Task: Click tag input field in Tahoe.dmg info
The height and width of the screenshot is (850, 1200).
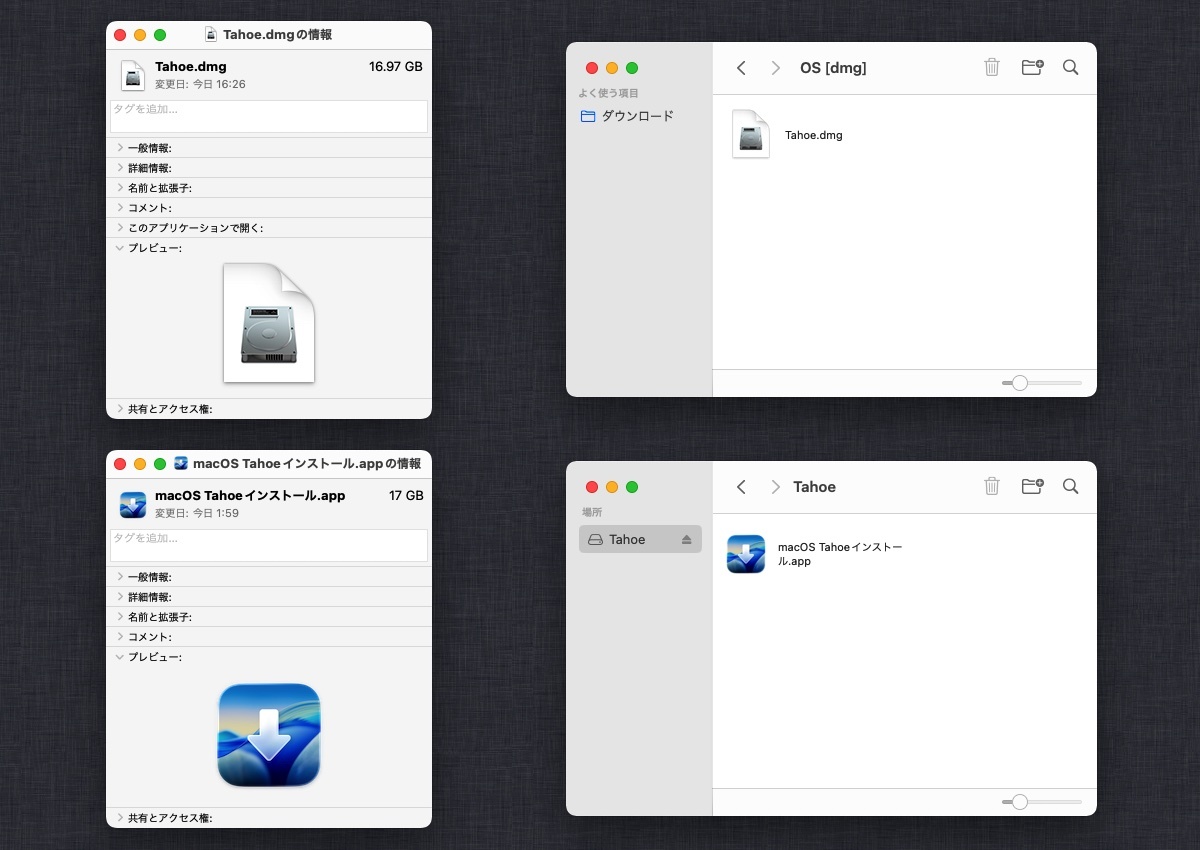Action: point(268,116)
